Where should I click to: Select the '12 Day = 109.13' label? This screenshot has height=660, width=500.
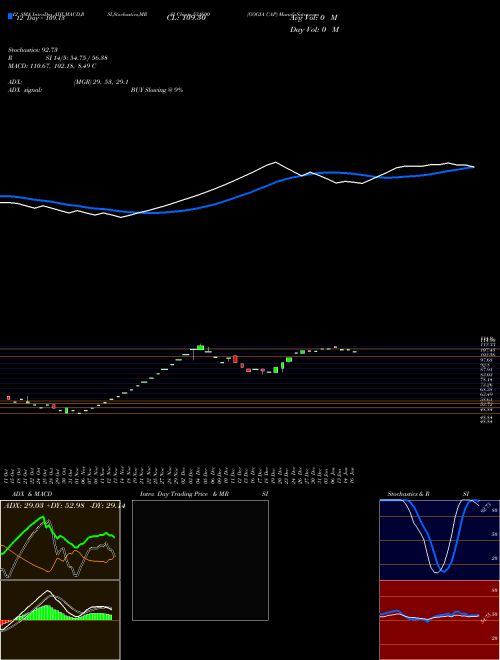[x=40, y=18]
